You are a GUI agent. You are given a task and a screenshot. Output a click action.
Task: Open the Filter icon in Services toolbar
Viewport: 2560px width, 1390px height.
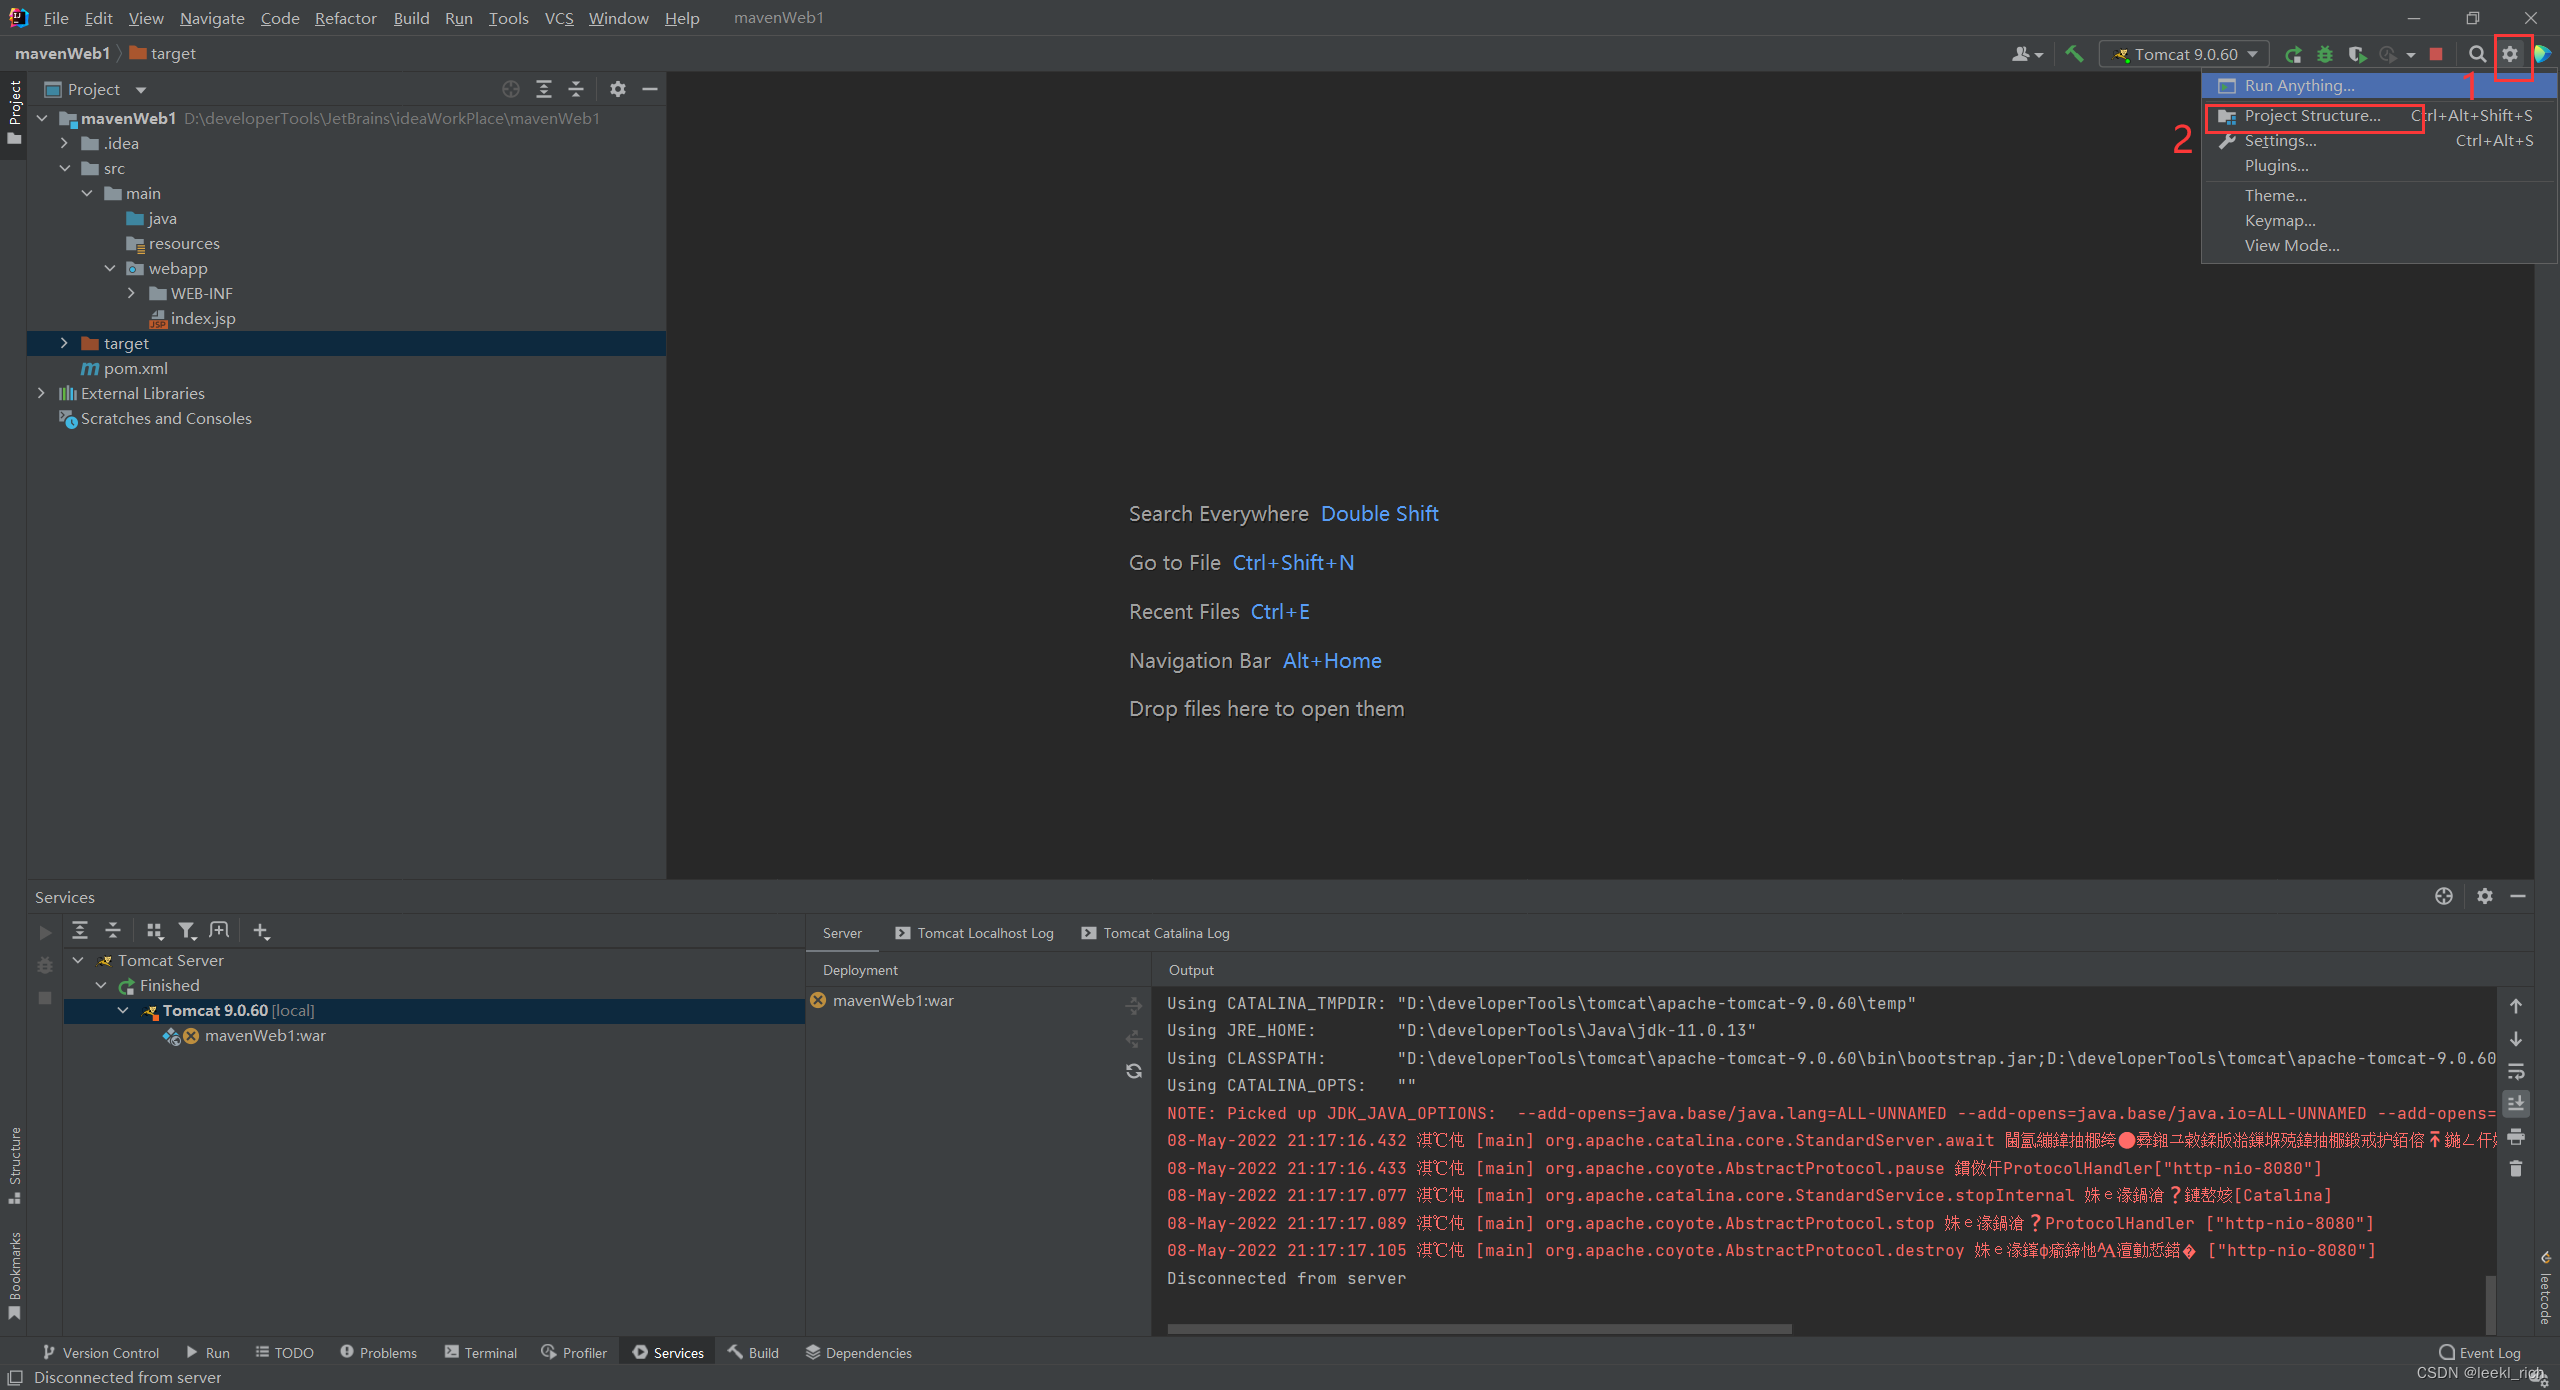pyautogui.click(x=187, y=931)
